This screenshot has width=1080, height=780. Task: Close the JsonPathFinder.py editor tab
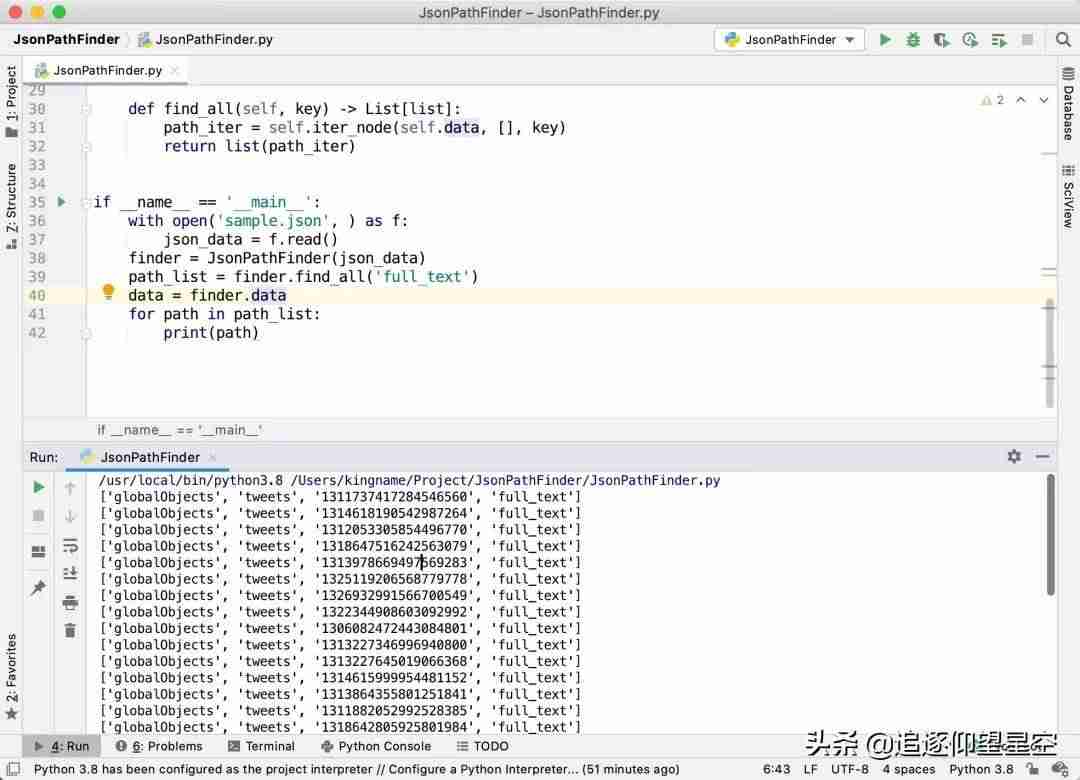175,70
